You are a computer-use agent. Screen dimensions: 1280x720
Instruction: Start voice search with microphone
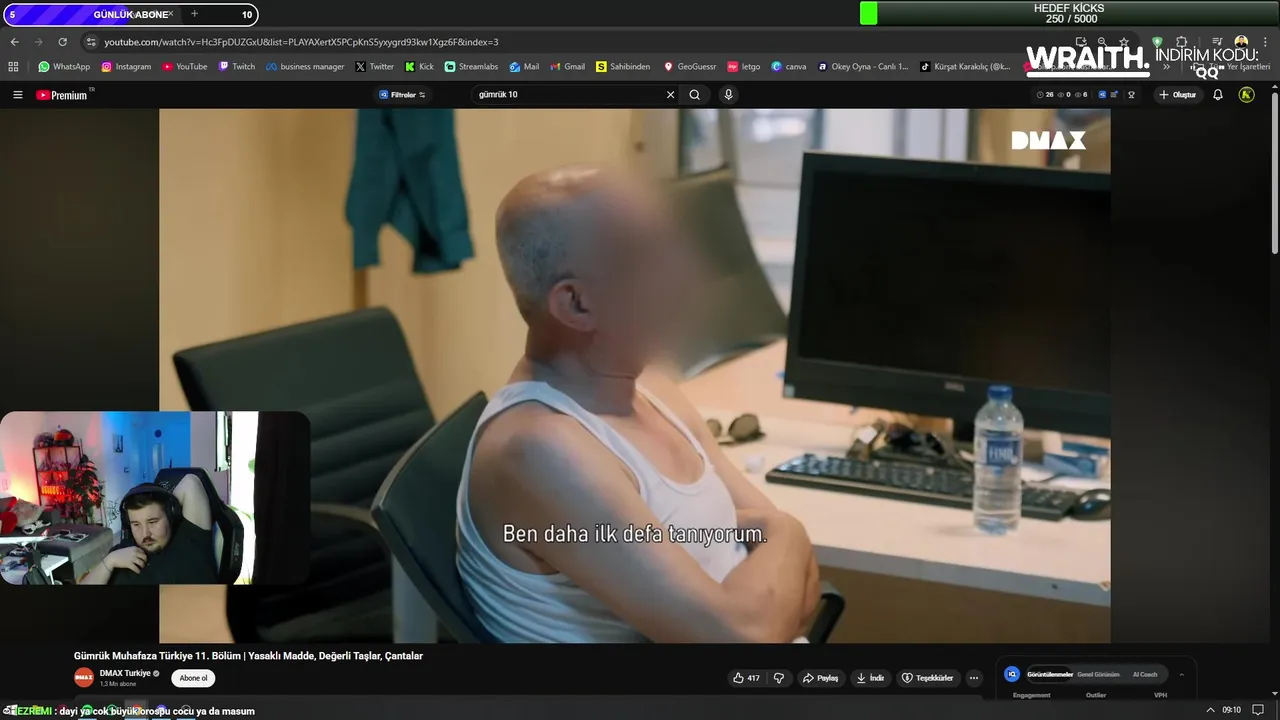tap(728, 95)
